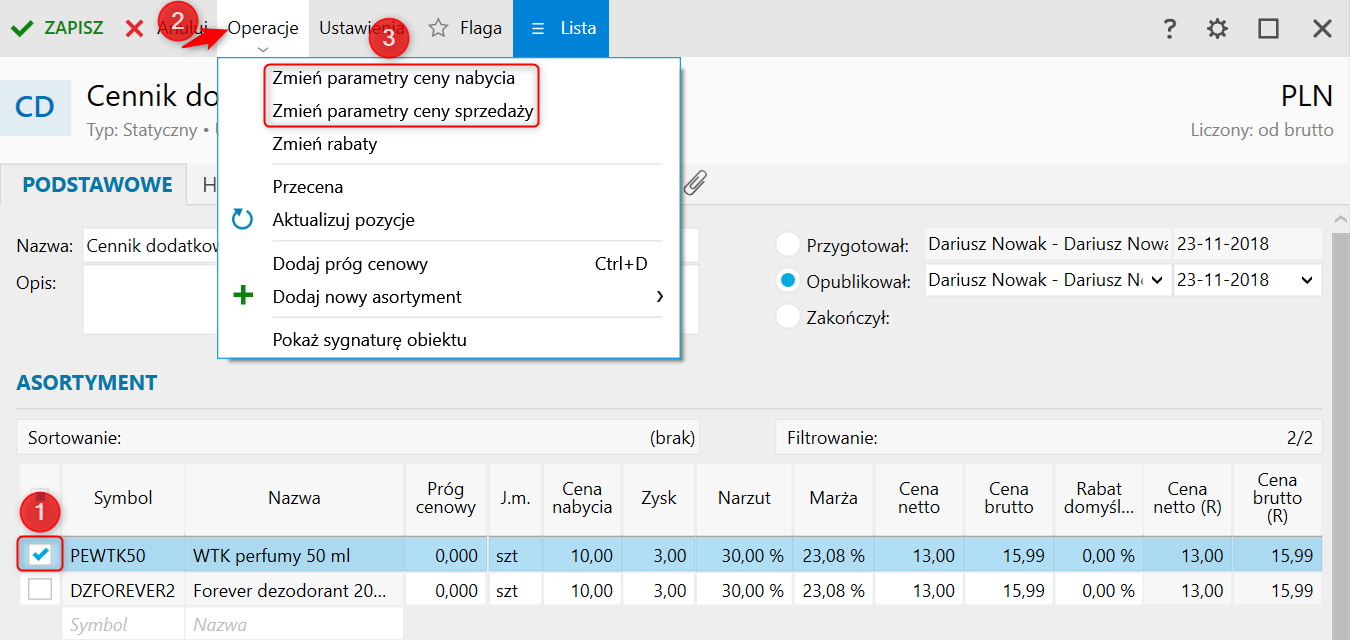The height and width of the screenshot is (640, 1350).
Task: Select the Przecena menu entry
Action: tap(308, 187)
